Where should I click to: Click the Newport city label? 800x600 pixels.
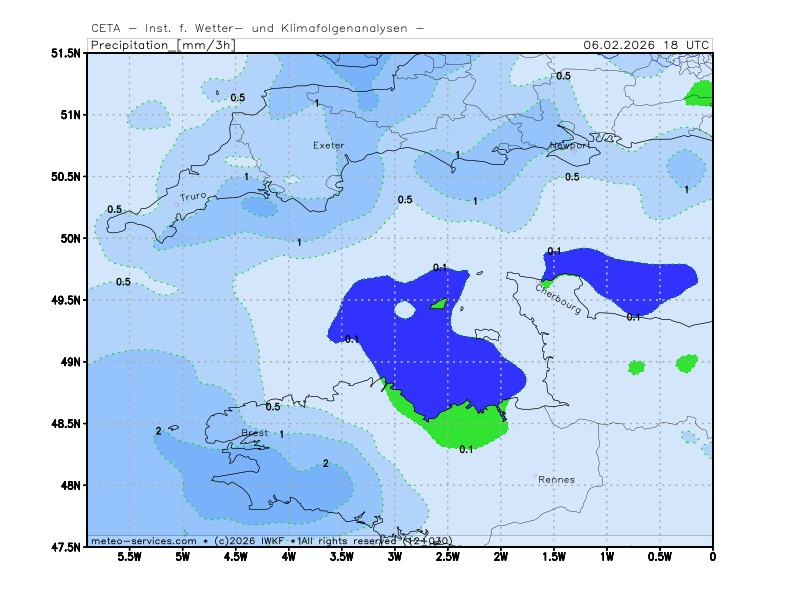coord(568,145)
